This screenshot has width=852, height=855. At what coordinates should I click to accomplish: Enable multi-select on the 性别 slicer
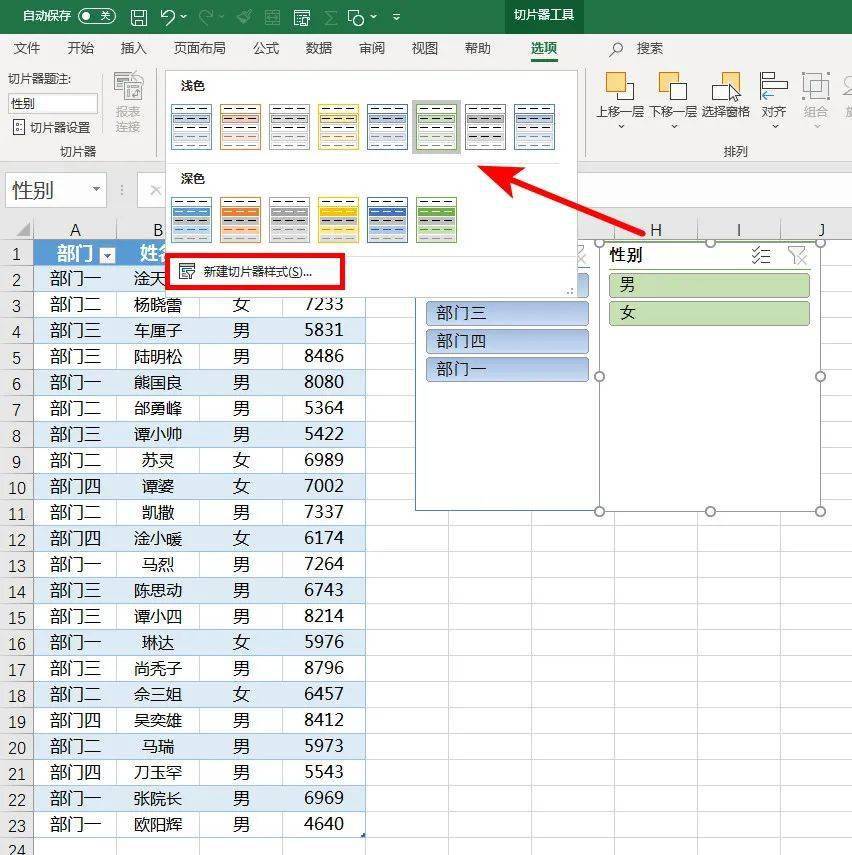pos(761,256)
